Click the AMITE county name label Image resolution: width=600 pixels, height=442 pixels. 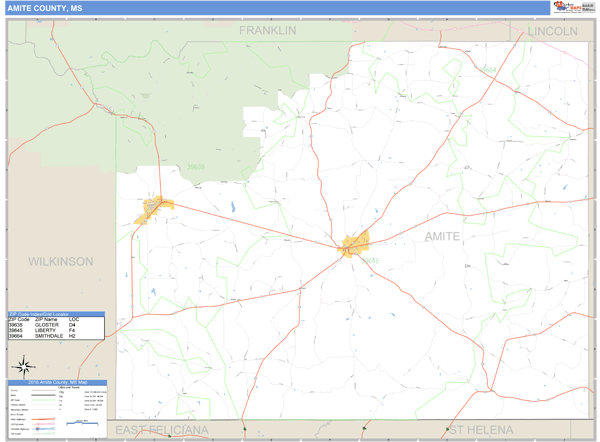point(442,236)
